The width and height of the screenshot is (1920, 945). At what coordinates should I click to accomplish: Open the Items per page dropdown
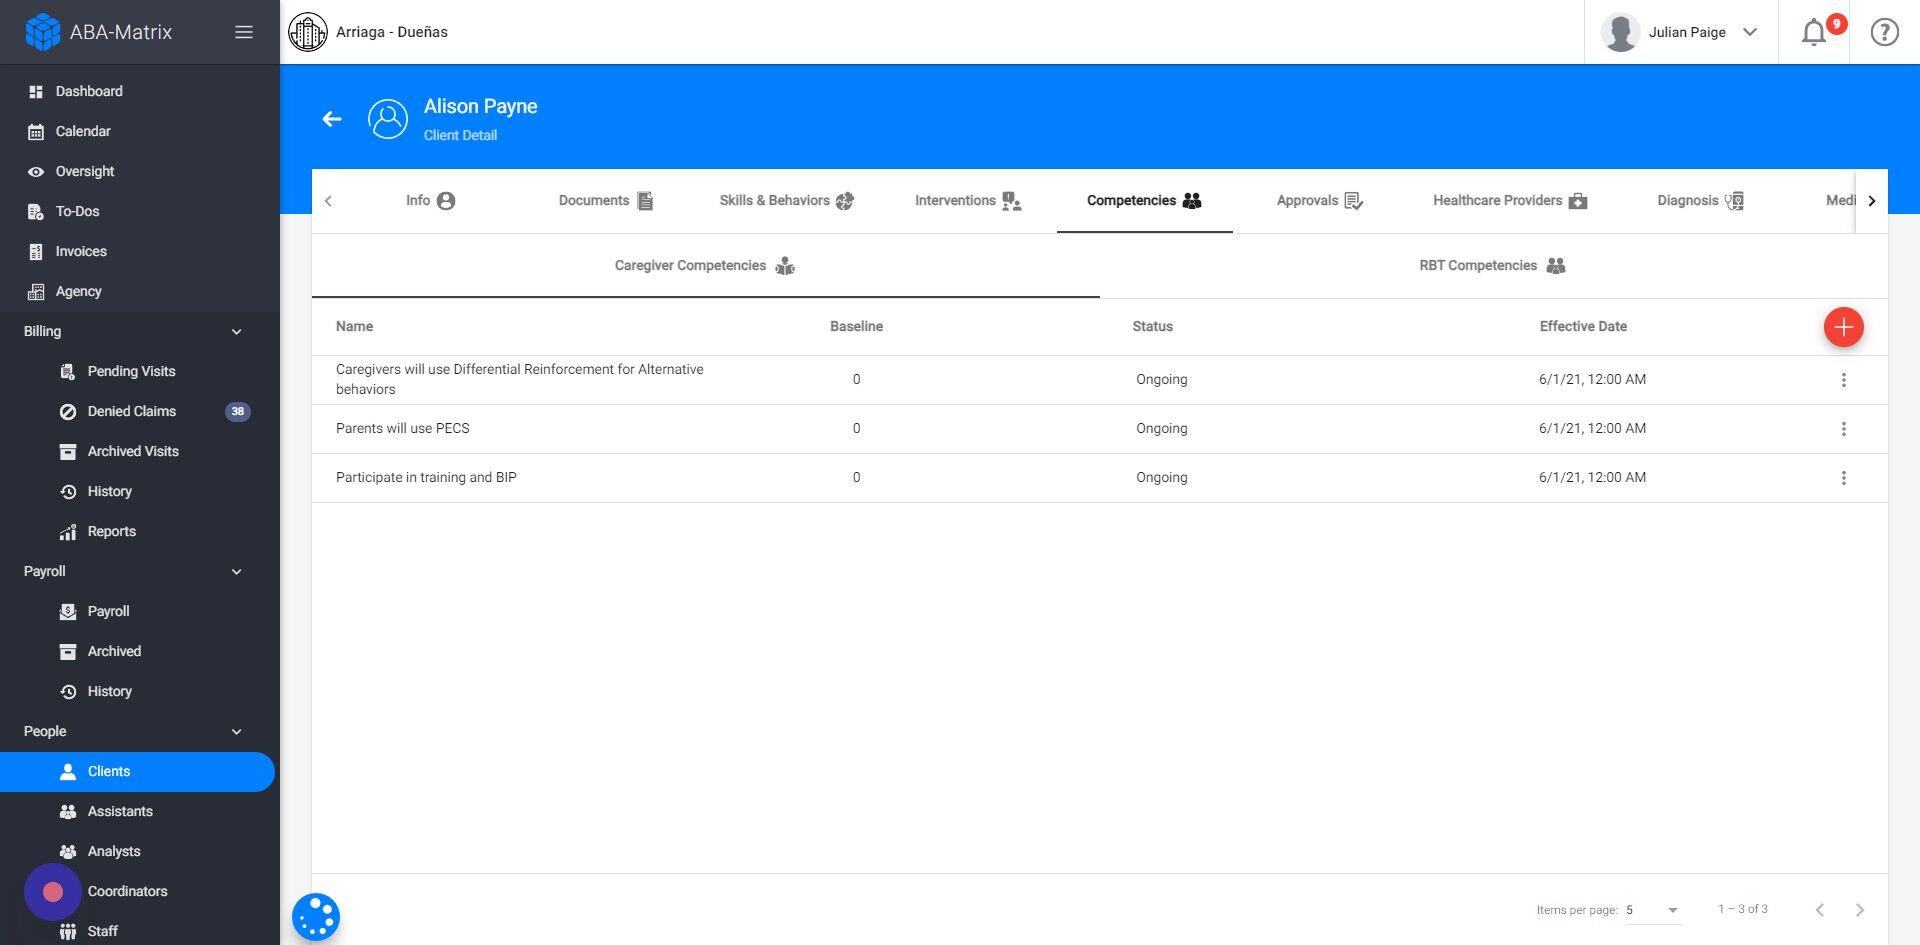click(1653, 910)
